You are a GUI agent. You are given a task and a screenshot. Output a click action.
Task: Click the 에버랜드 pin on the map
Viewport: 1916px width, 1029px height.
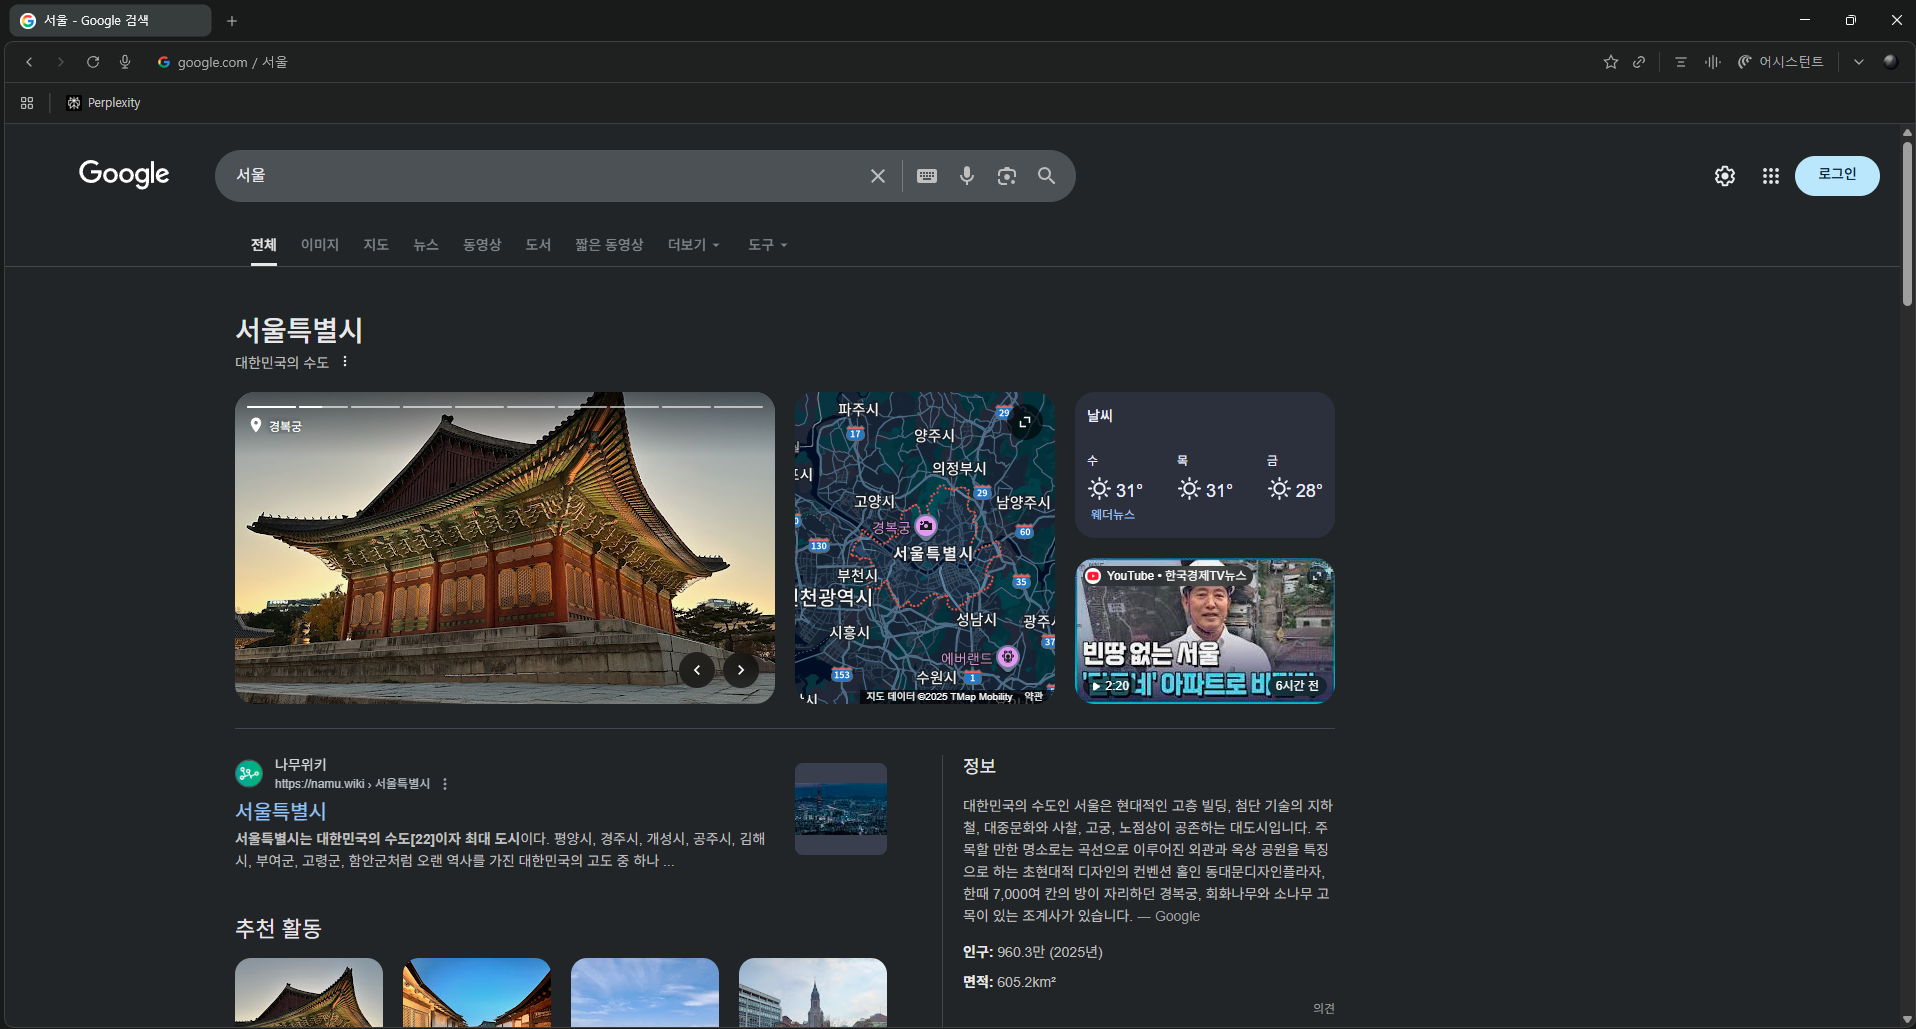[x=1008, y=657]
